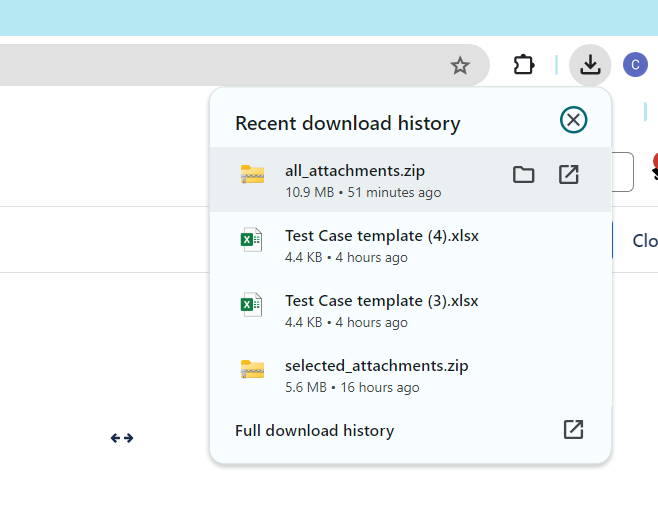Image resolution: width=658 pixels, height=506 pixels.
Task: Click the external-link icon beside Full download history
Action: tap(573, 430)
